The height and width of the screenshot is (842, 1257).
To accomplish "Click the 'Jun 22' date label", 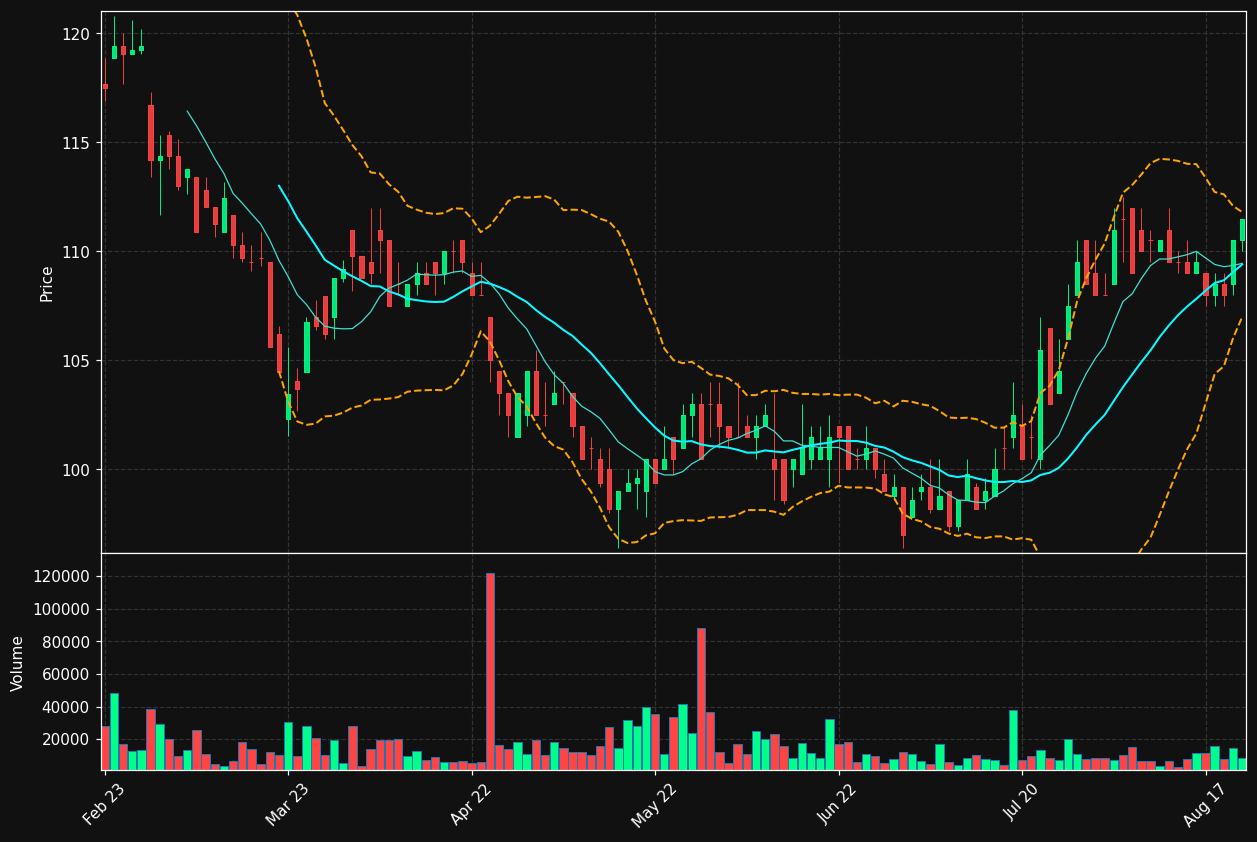I will point(838,802).
